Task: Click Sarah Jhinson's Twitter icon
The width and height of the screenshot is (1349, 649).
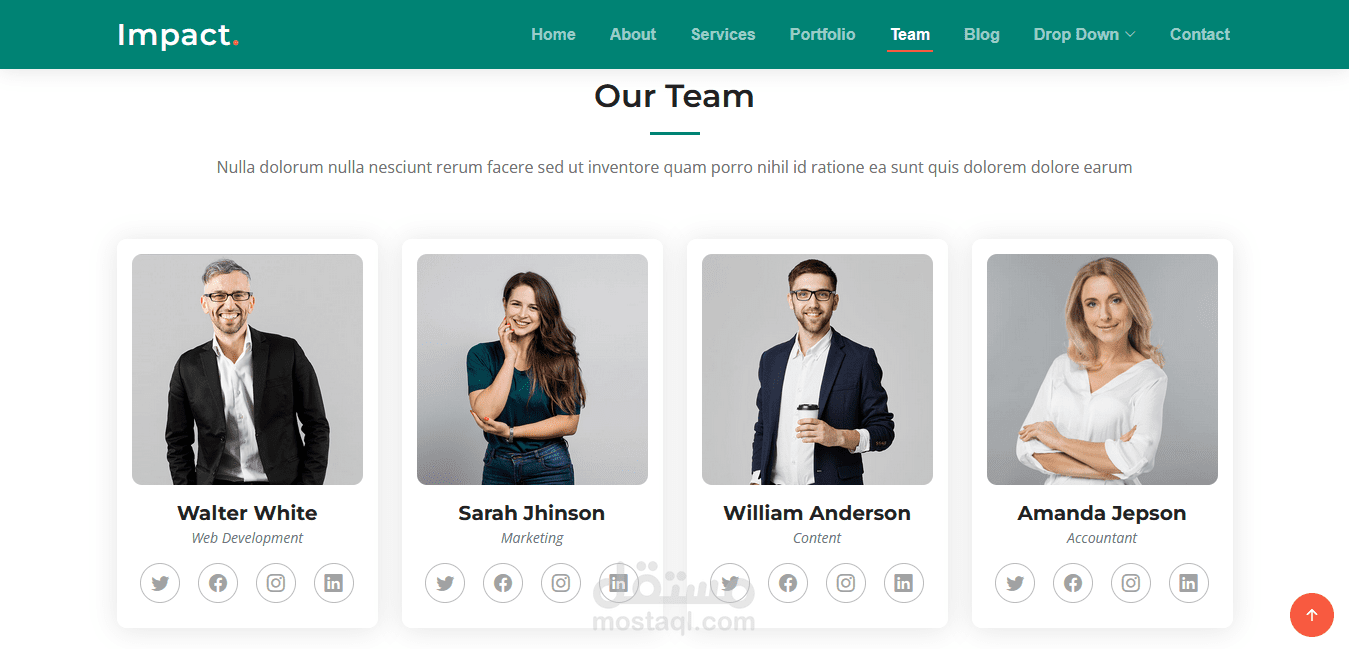Action: 445,583
